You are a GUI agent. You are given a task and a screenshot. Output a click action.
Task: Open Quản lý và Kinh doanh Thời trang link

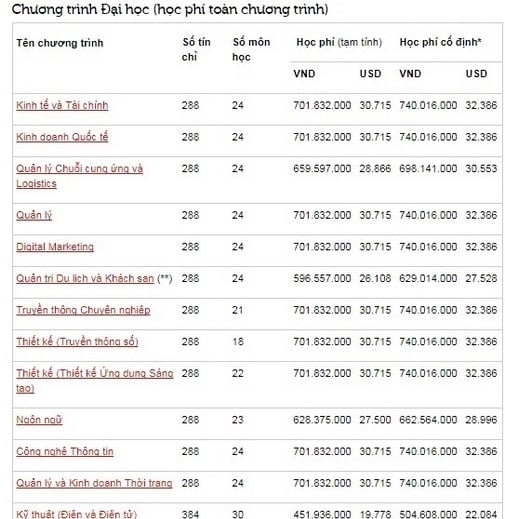coord(94,483)
